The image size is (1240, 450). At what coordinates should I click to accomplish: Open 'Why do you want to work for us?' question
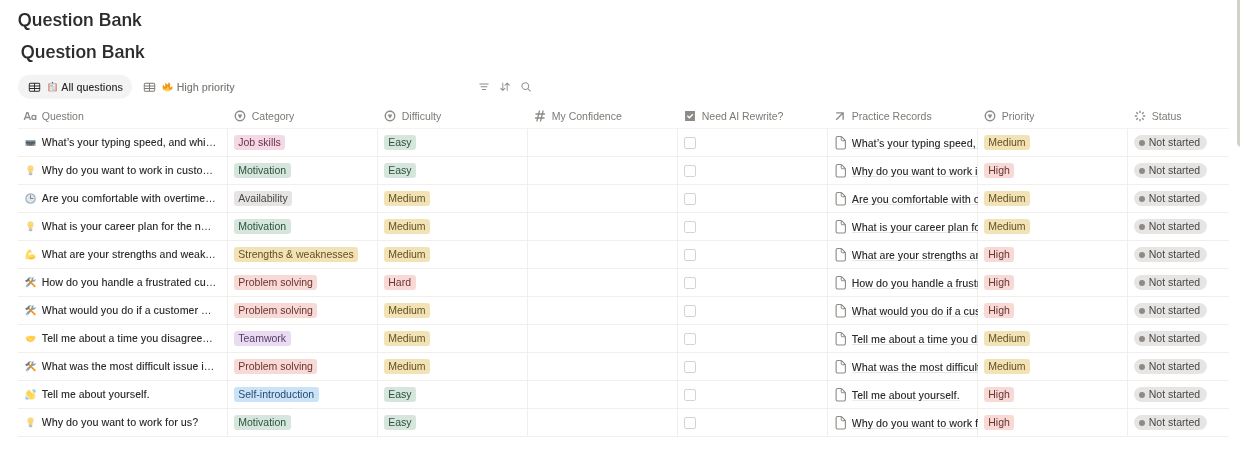tap(120, 423)
